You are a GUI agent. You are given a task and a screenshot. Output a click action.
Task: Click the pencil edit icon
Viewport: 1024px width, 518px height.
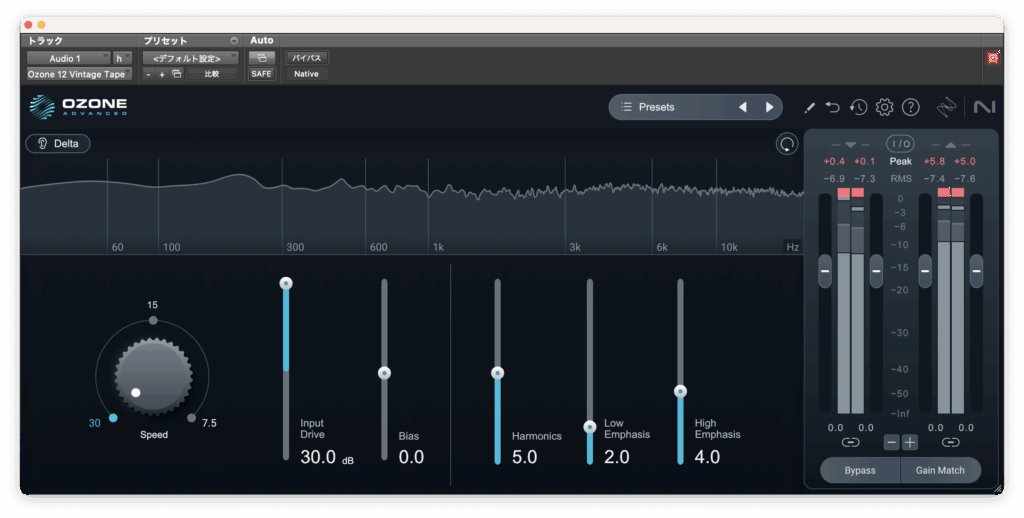click(810, 107)
